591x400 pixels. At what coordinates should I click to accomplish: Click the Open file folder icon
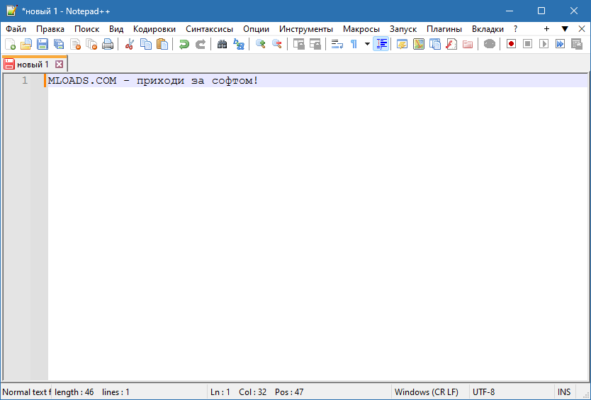[26, 44]
